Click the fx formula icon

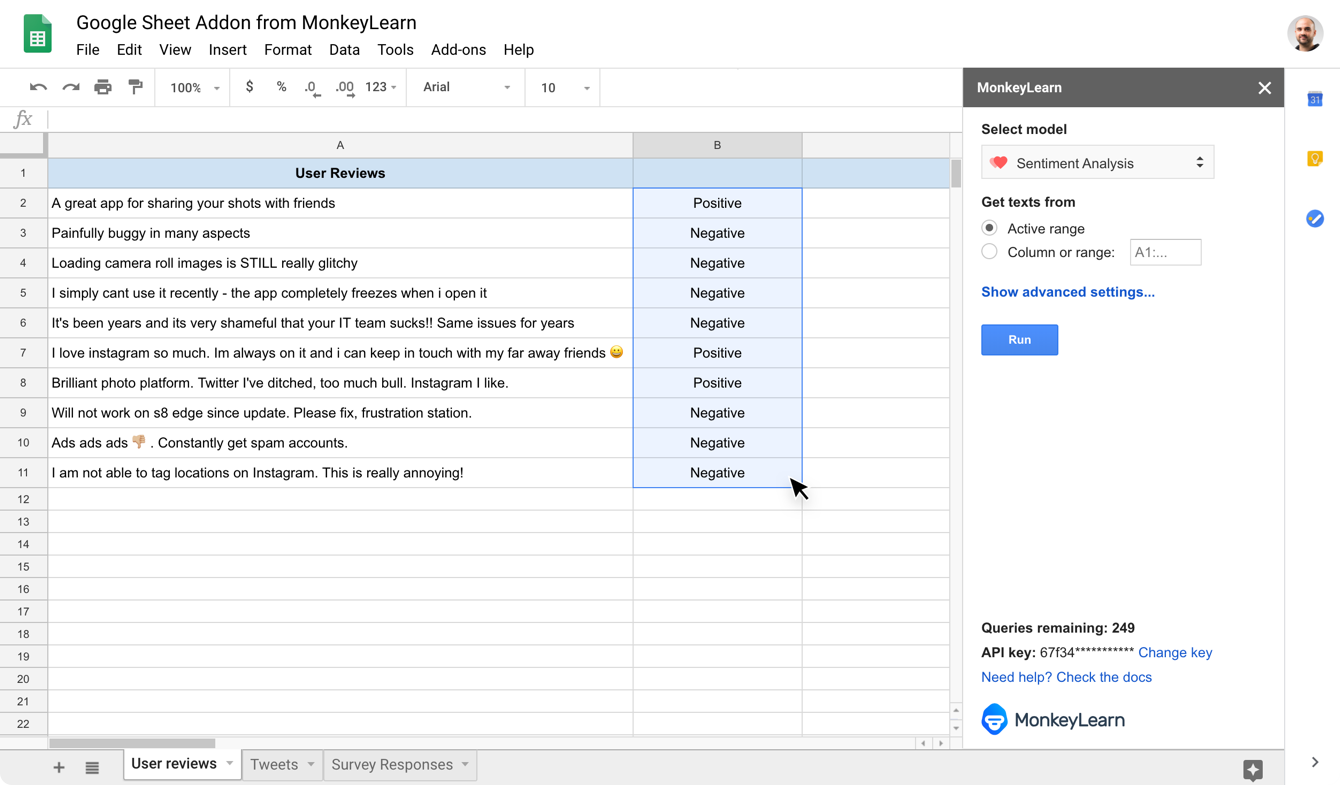[23, 119]
